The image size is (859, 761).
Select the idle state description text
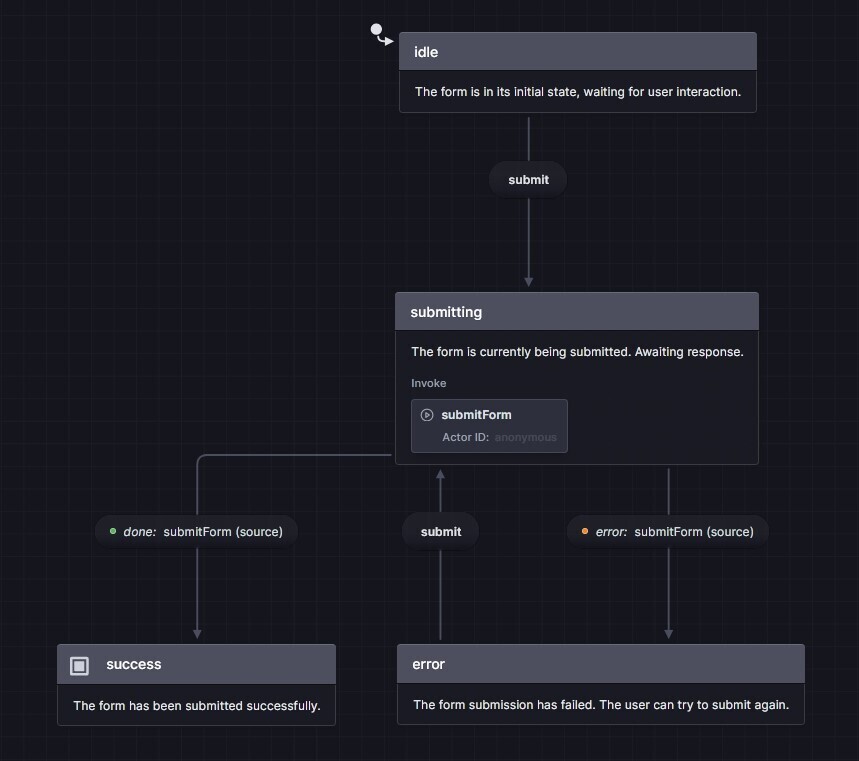577,91
